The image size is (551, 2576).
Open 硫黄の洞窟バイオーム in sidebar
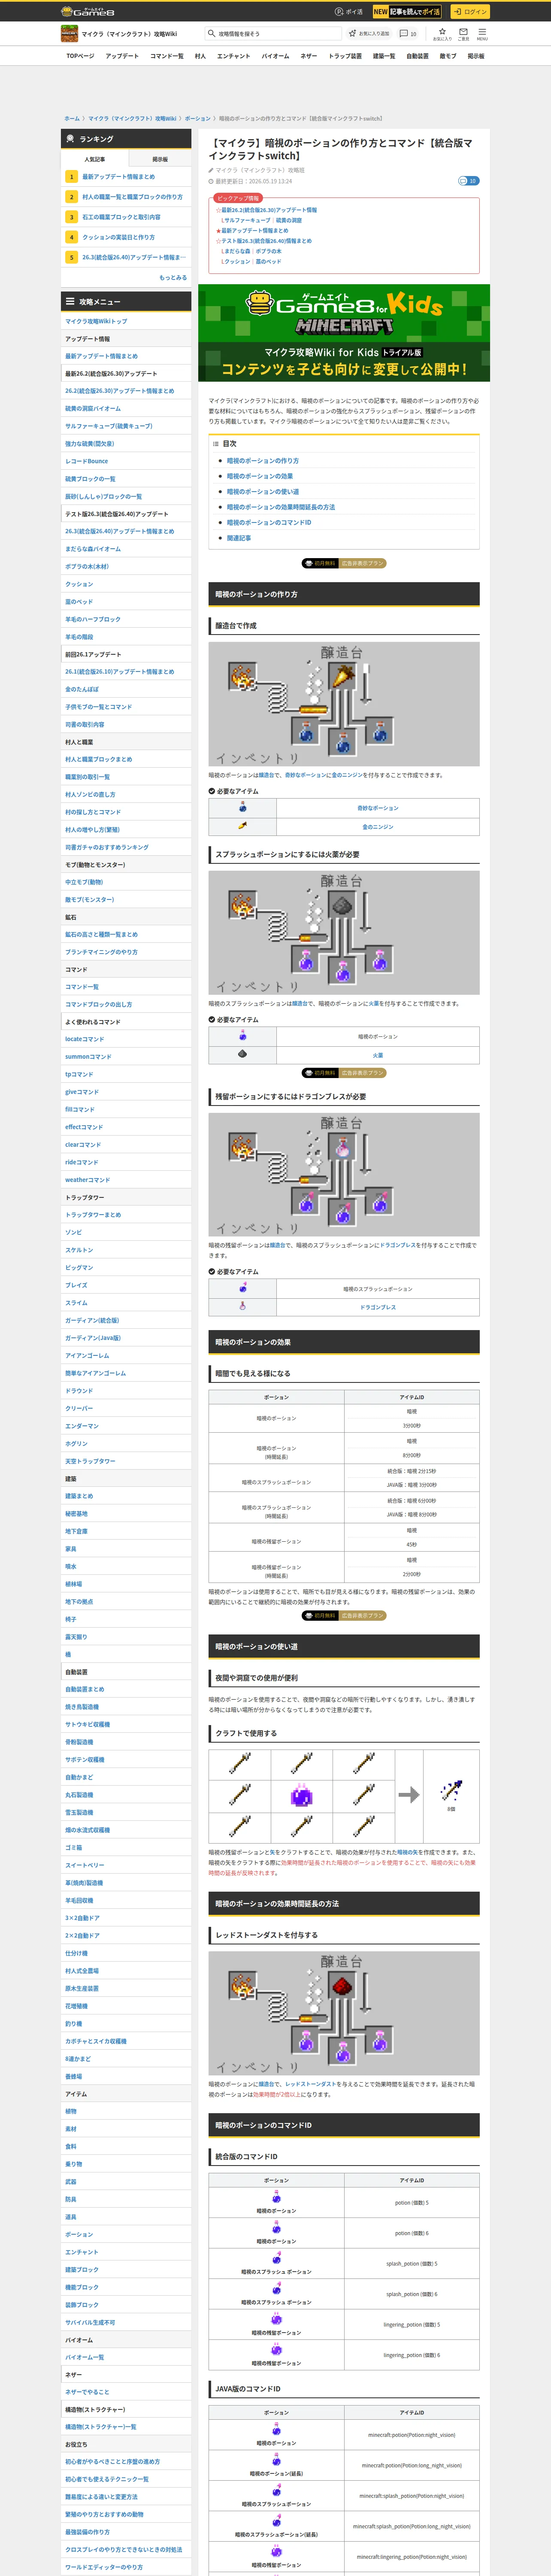[93, 408]
